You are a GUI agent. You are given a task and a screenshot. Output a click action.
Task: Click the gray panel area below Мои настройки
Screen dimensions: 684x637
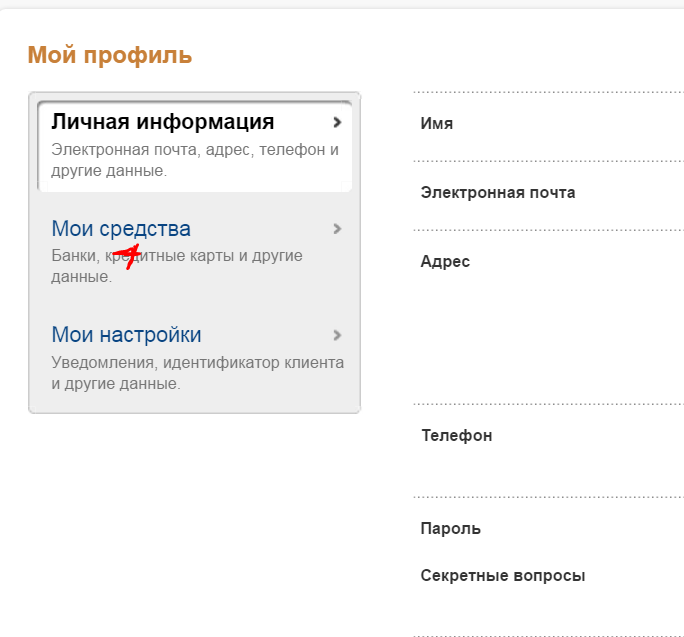tap(194, 403)
